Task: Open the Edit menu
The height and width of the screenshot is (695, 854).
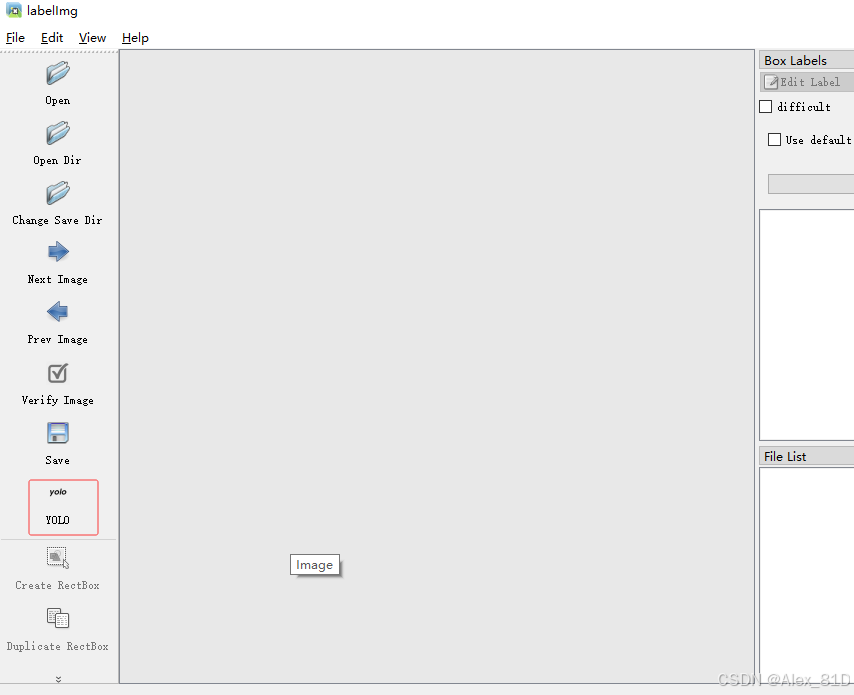Action: point(52,38)
